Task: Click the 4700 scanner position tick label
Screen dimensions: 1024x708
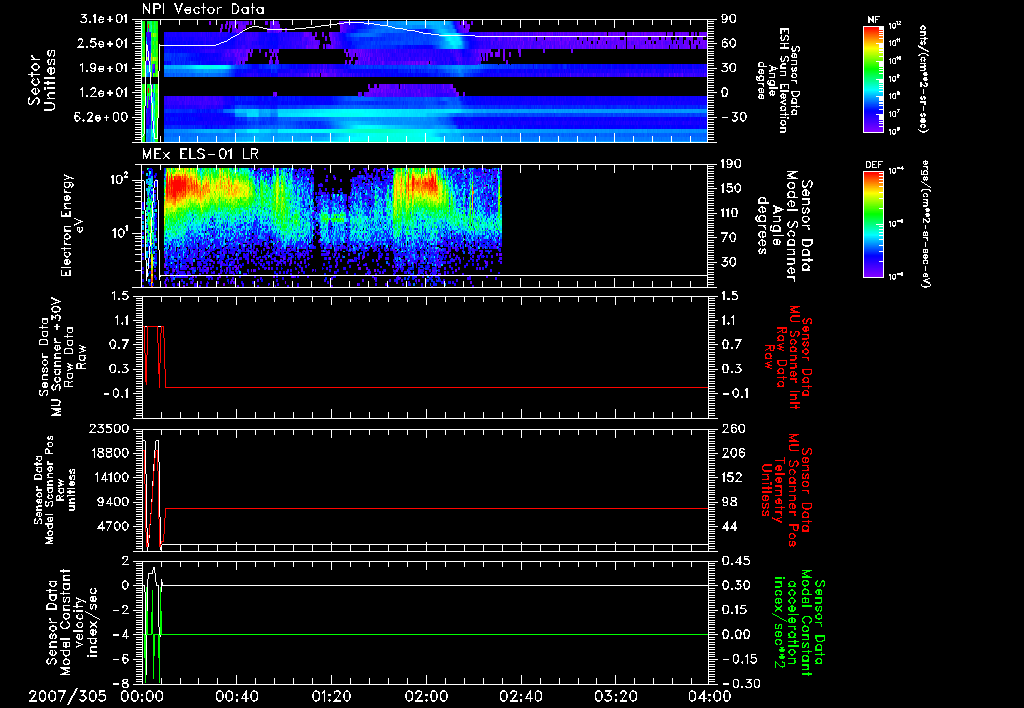Action: click(x=114, y=526)
